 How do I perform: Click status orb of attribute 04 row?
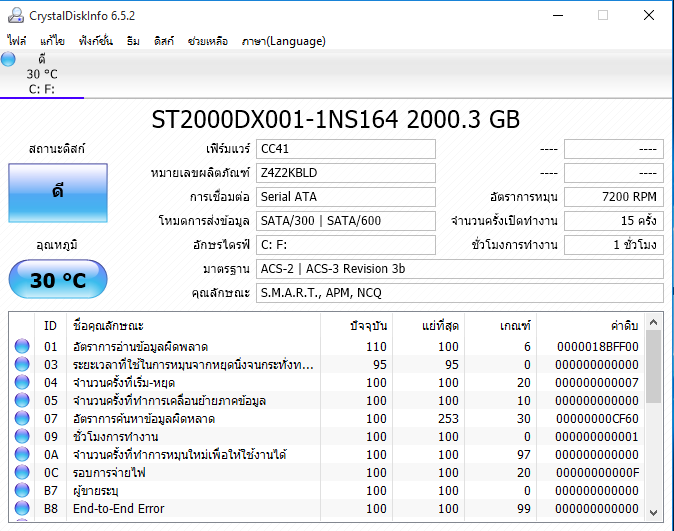click(x=22, y=382)
